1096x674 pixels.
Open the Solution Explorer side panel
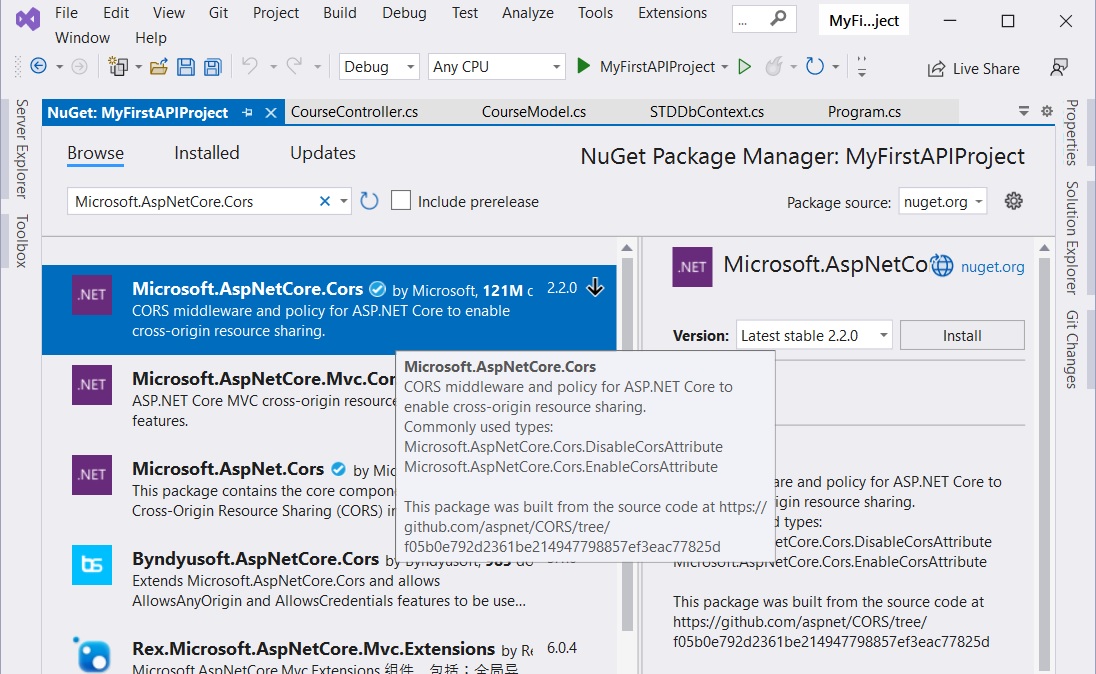[x=1072, y=238]
